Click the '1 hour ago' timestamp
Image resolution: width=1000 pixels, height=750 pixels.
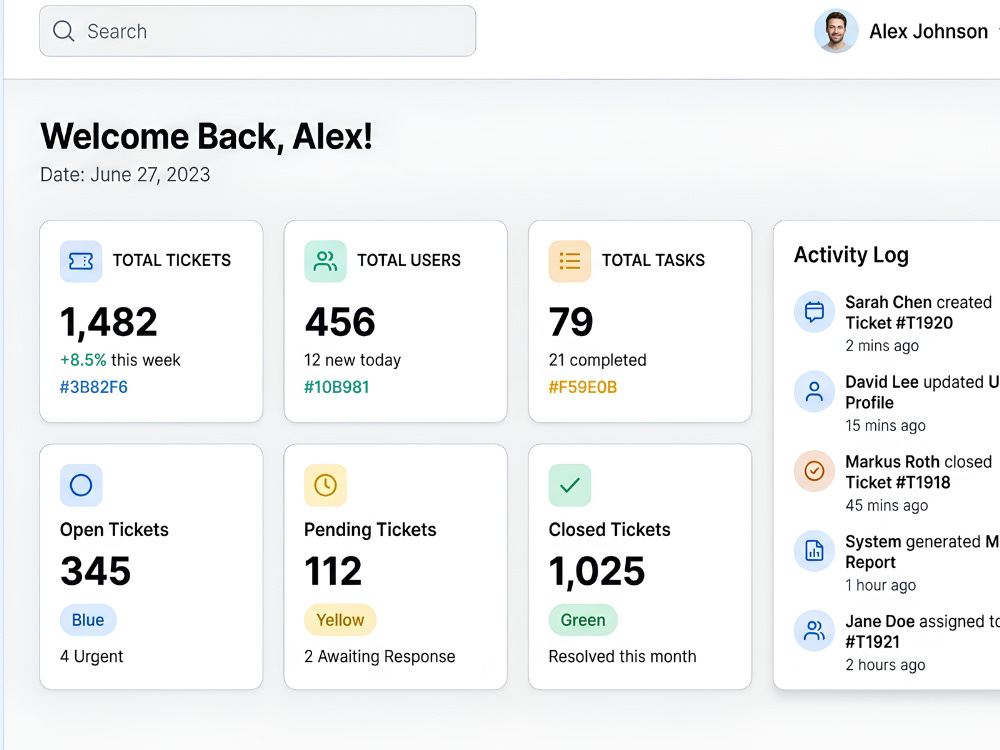tap(881, 585)
